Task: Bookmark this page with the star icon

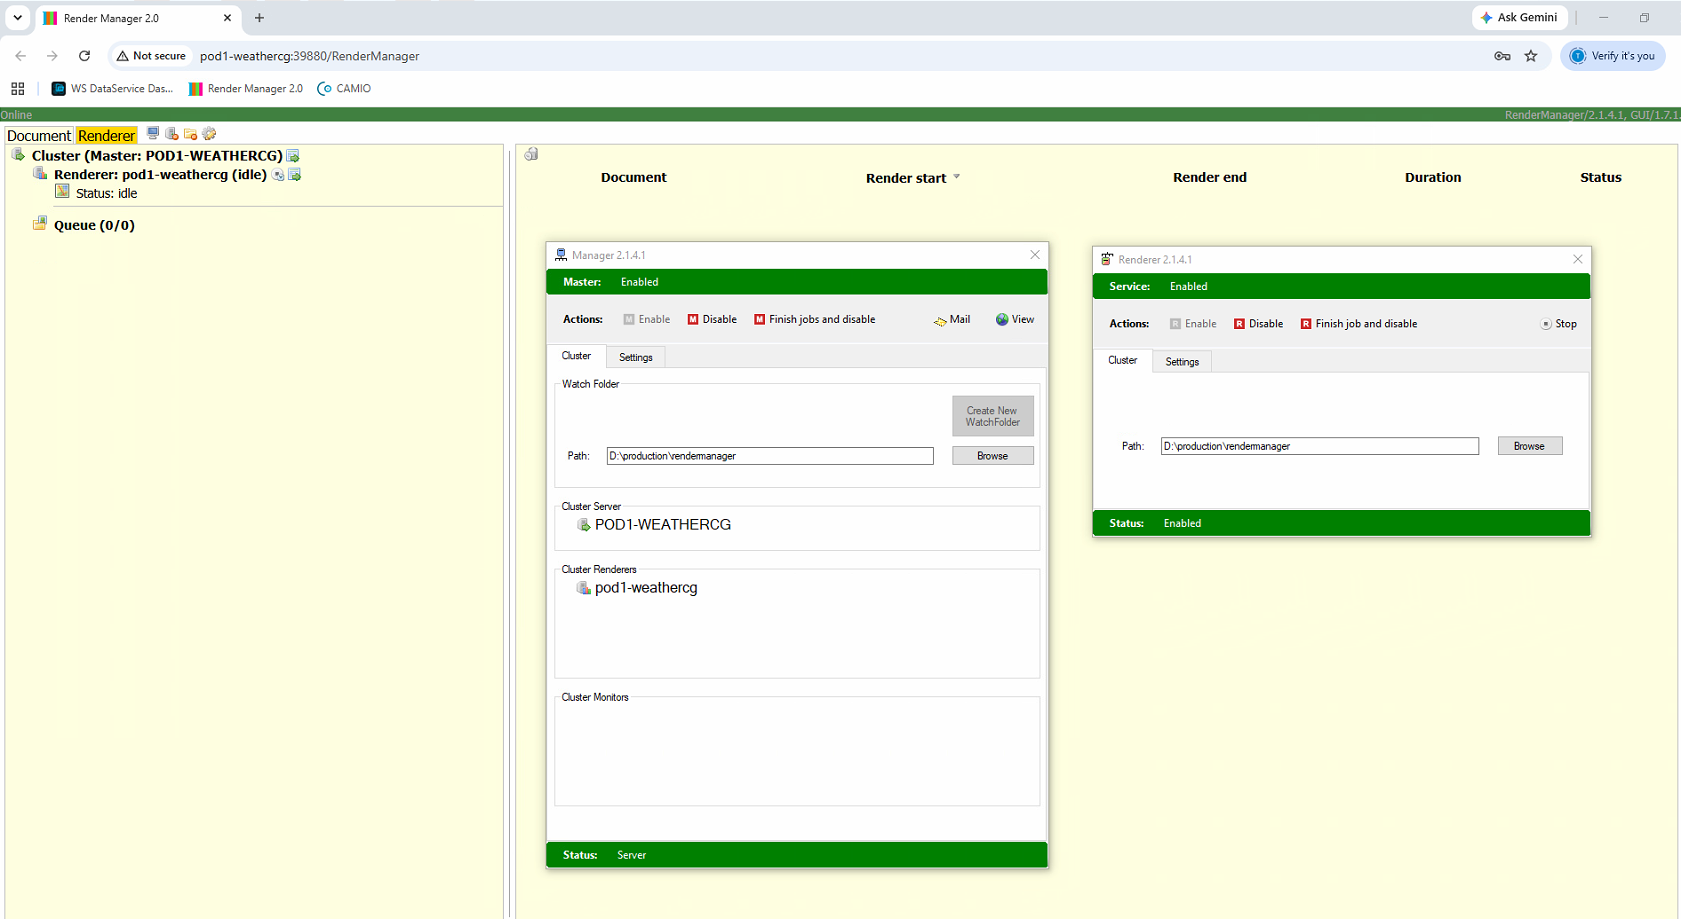Action: coord(1530,56)
